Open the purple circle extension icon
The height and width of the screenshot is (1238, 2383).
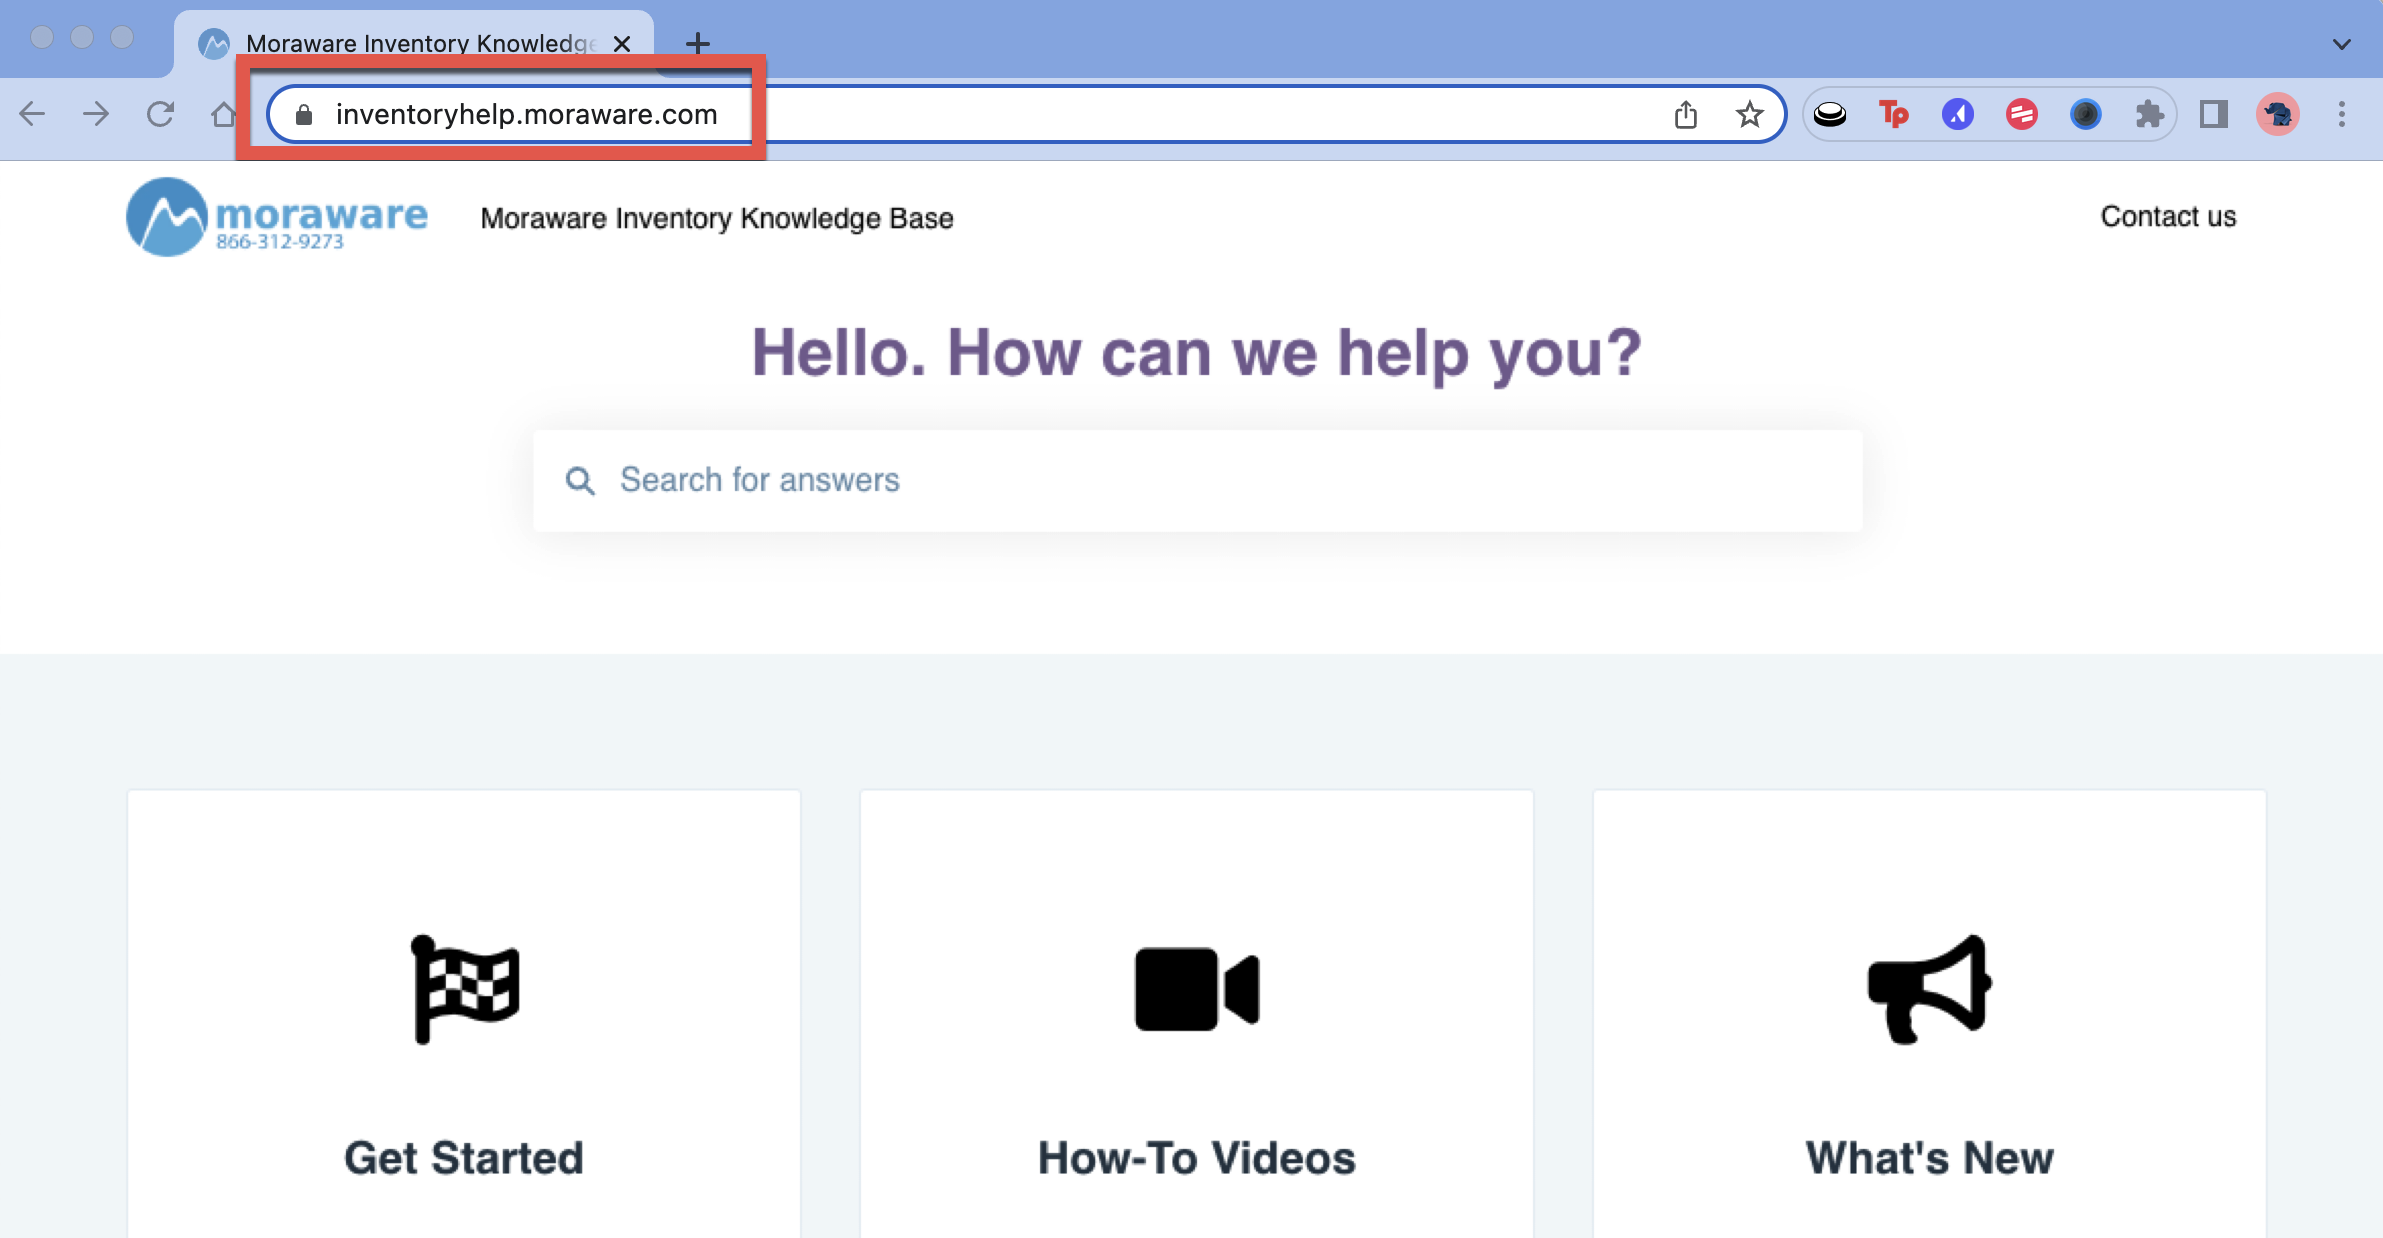[x=1958, y=115]
